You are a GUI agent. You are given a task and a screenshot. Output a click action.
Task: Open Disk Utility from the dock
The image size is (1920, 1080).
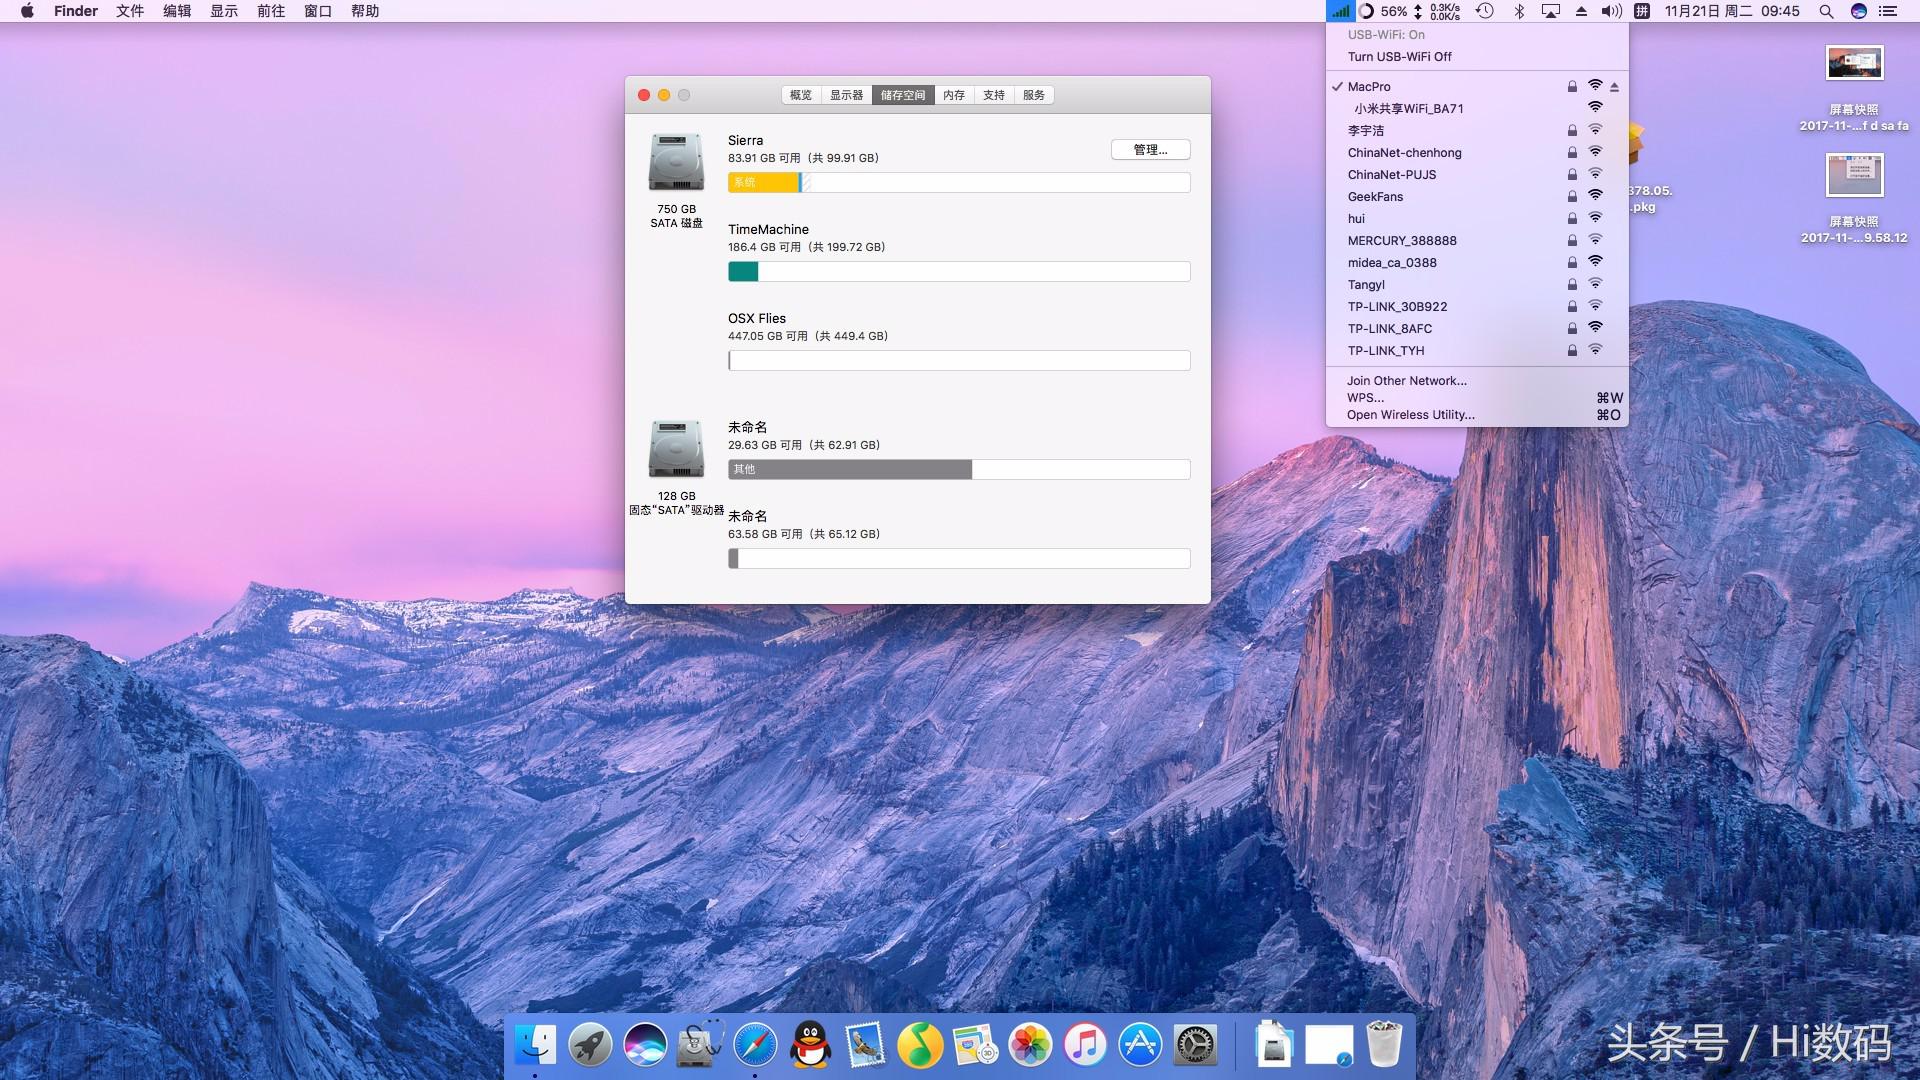coord(700,1046)
